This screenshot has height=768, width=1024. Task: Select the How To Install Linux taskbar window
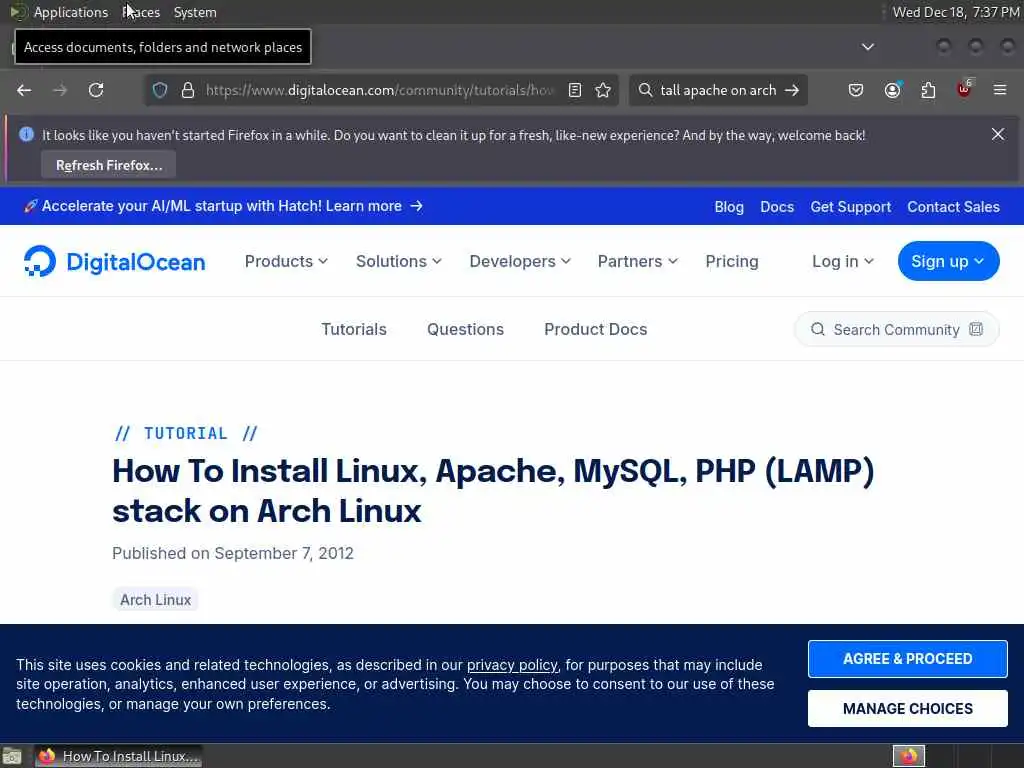pos(118,756)
